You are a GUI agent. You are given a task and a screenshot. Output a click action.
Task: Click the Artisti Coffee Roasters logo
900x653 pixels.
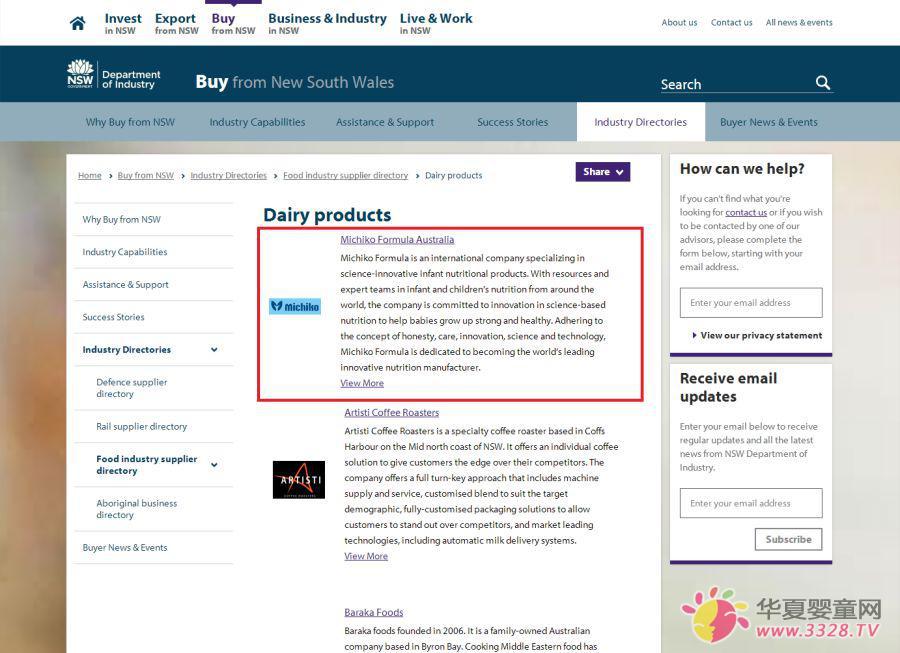(298, 480)
